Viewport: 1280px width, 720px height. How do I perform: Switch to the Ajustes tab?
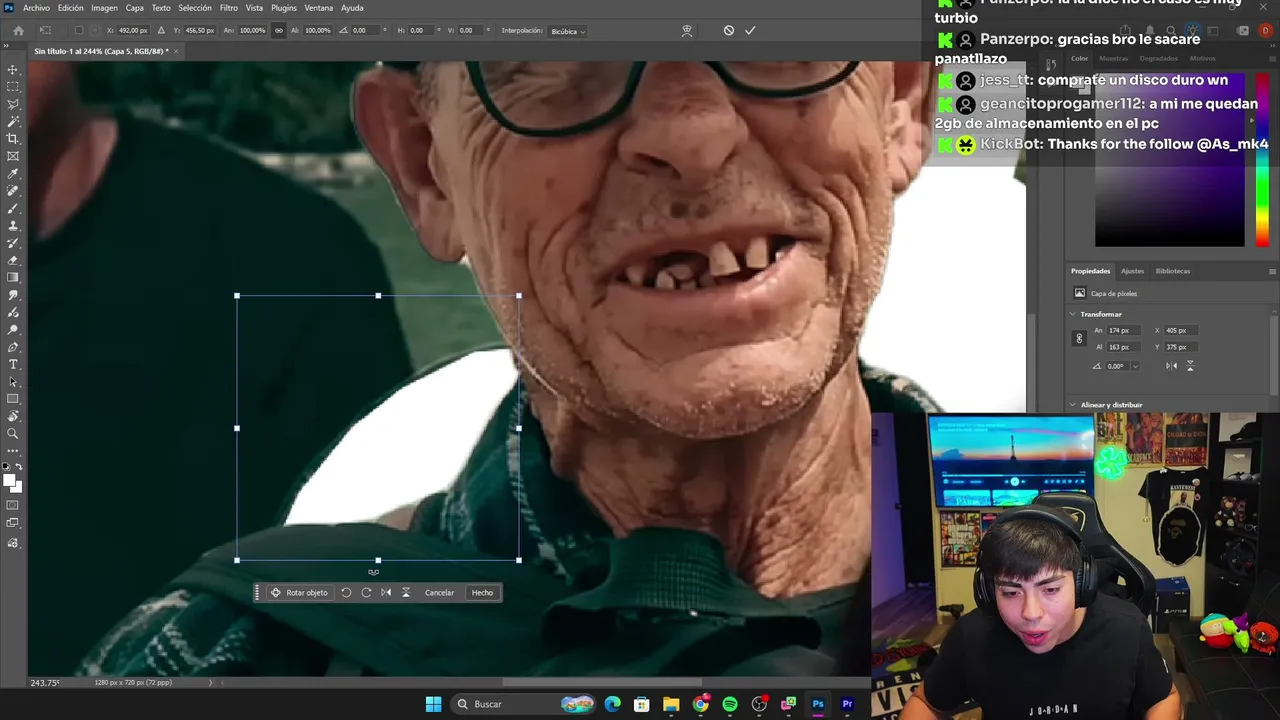tap(1132, 271)
